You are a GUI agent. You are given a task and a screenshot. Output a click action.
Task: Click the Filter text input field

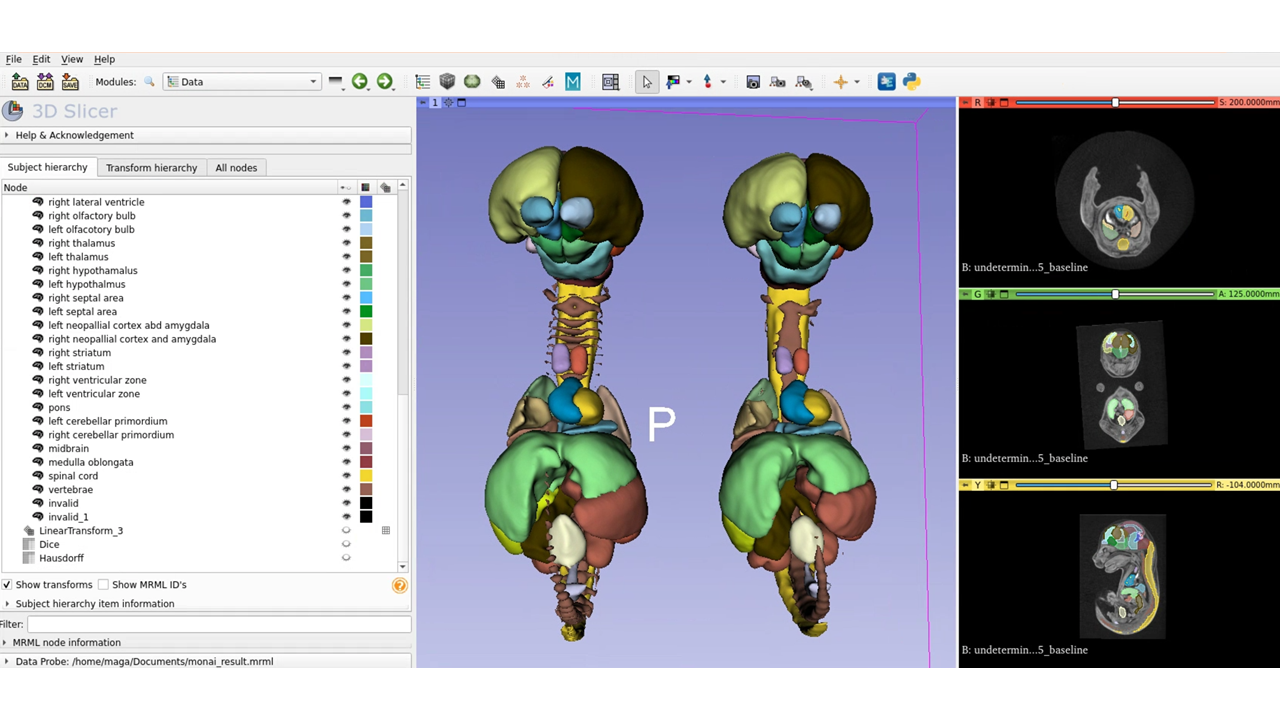(x=218, y=624)
